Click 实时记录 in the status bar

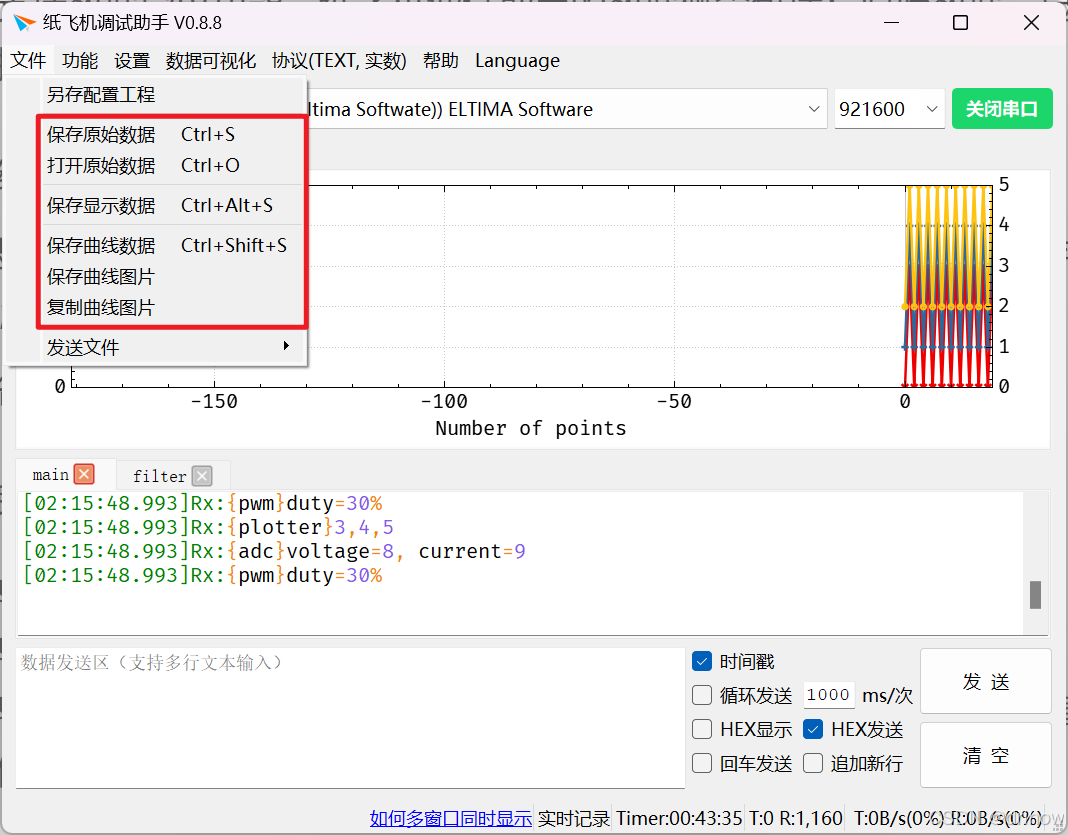pos(574,818)
